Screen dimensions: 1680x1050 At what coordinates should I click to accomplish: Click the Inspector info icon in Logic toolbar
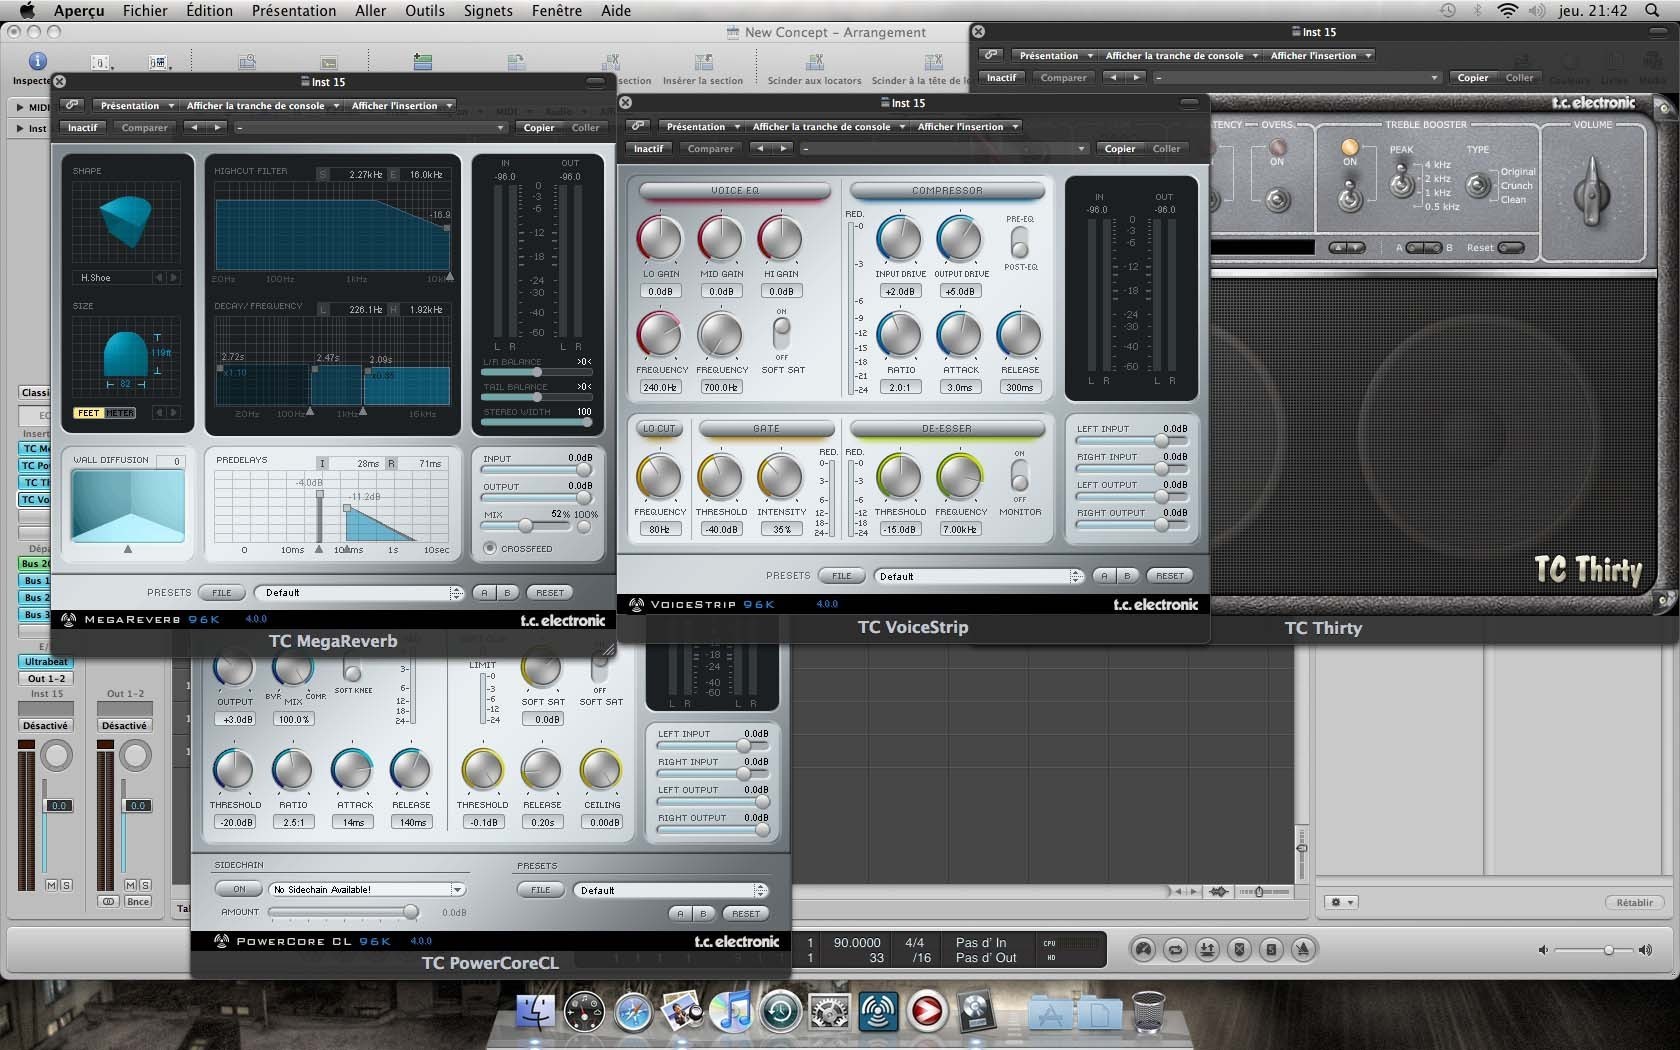point(37,62)
